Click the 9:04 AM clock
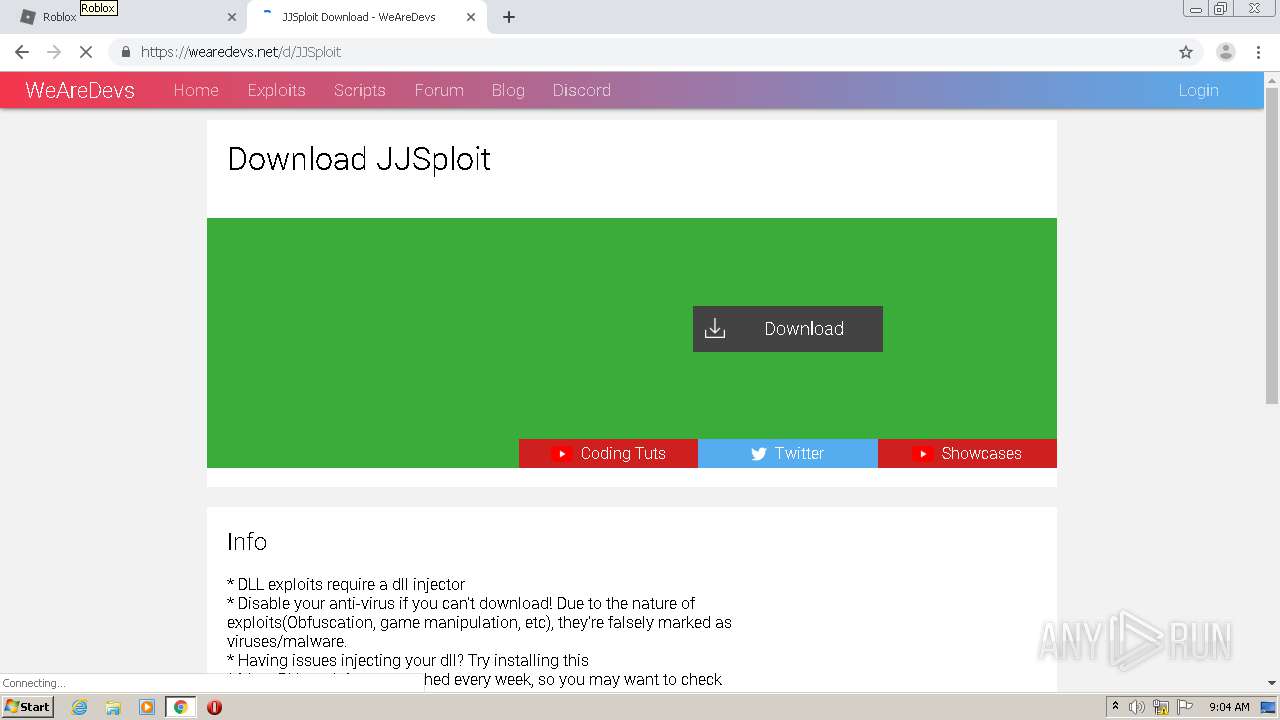1280x720 pixels. (x=1229, y=707)
